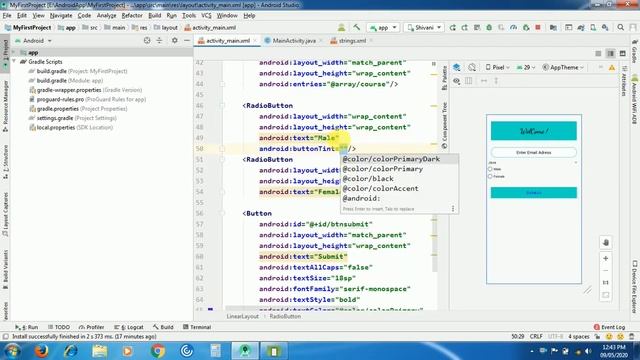The image size is (640, 360).
Task: Open the Android project view dropdown
Action: [33, 41]
